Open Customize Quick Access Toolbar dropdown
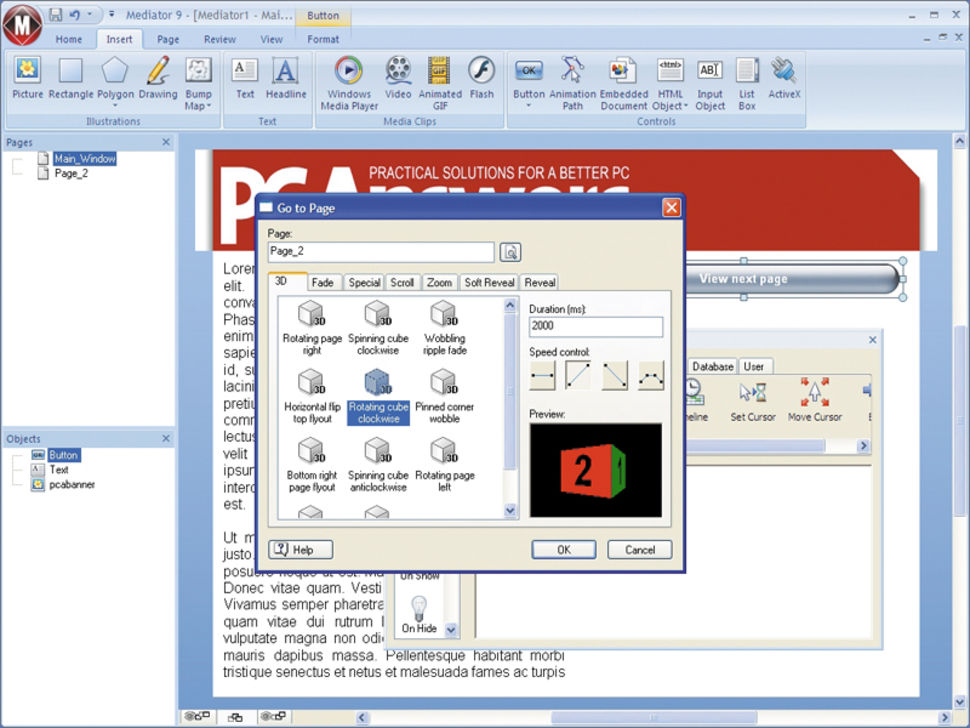The height and width of the screenshot is (728, 970). click(112, 14)
